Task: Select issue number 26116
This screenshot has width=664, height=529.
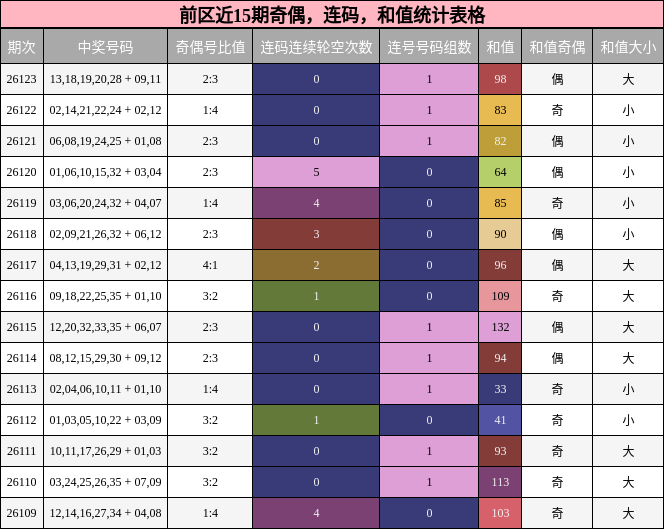Action: tap(22, 296)
